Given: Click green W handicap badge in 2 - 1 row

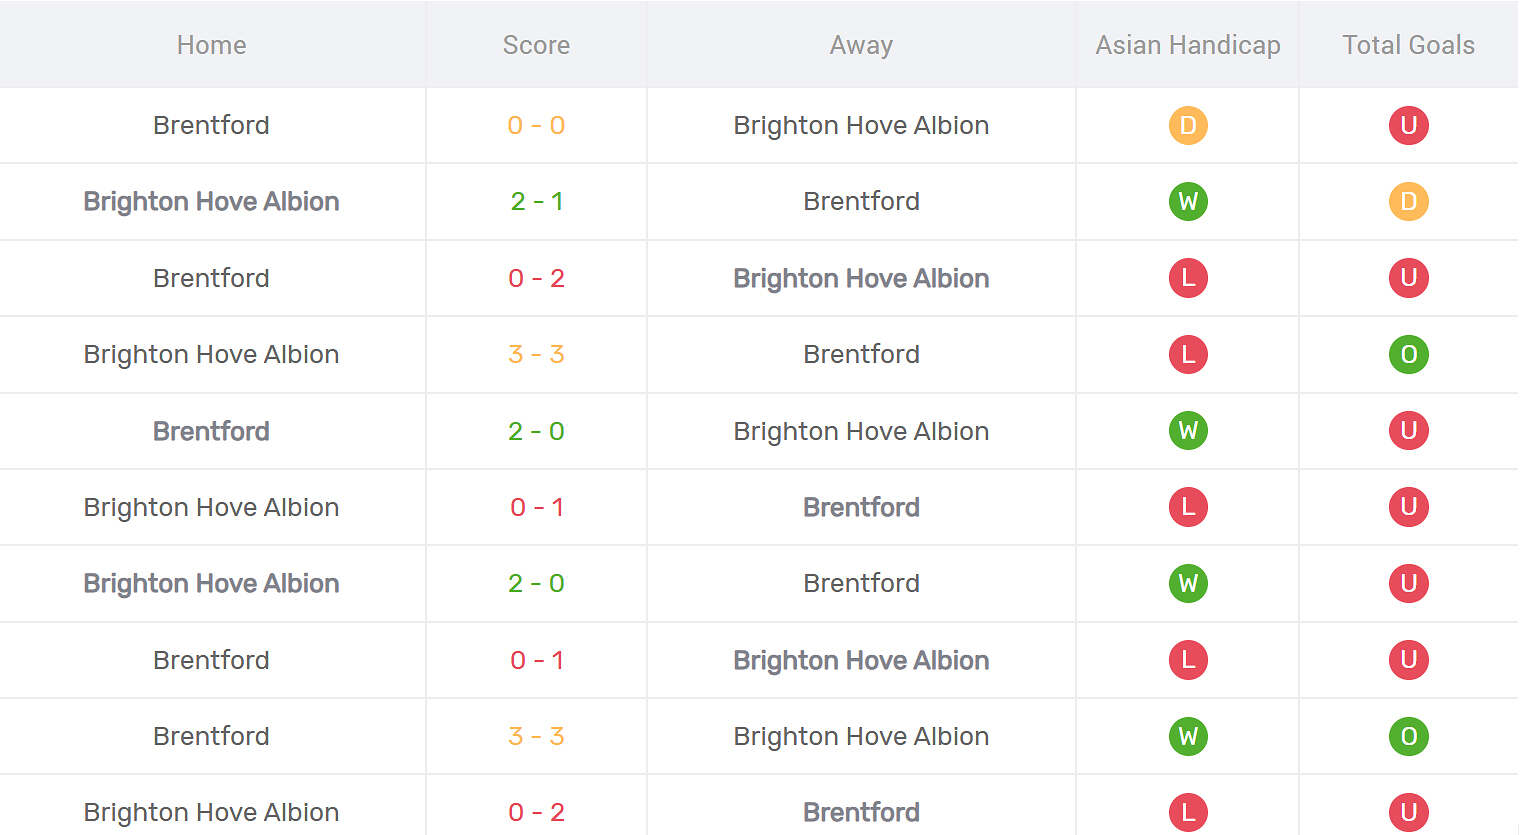Looking at the screenshot, I should 1188,202.
